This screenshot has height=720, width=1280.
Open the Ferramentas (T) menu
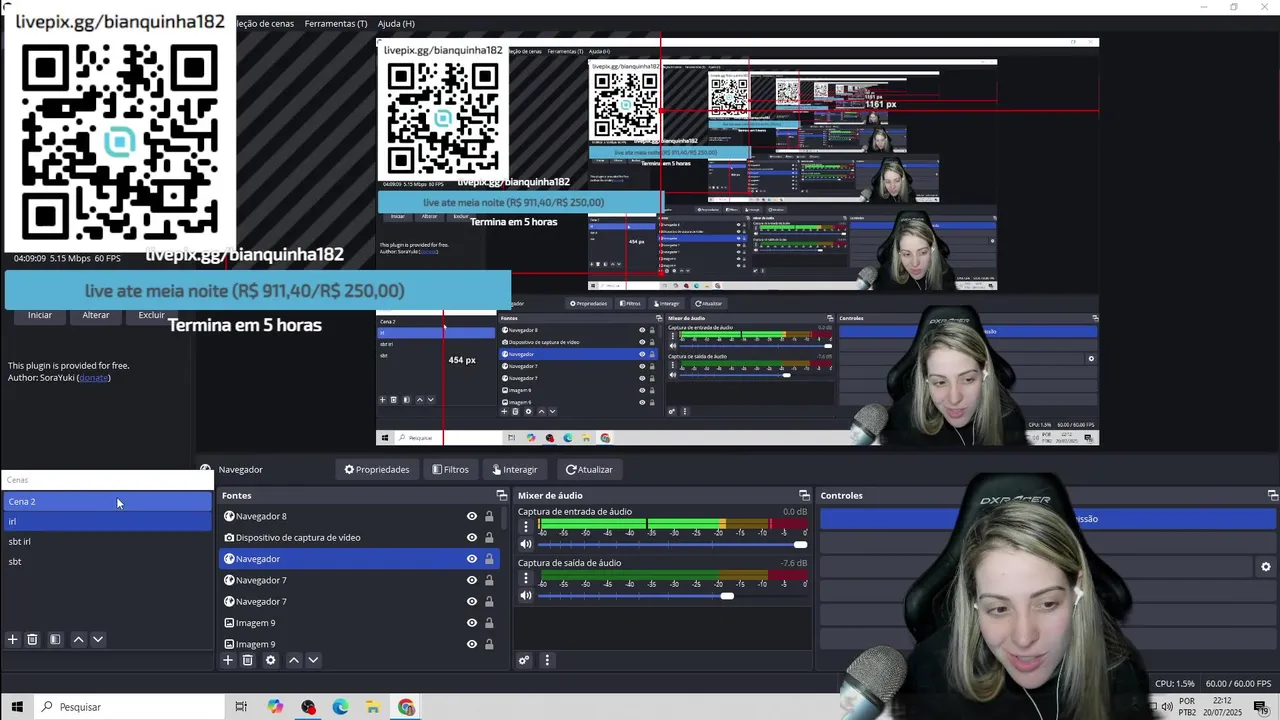coord(335,23)
